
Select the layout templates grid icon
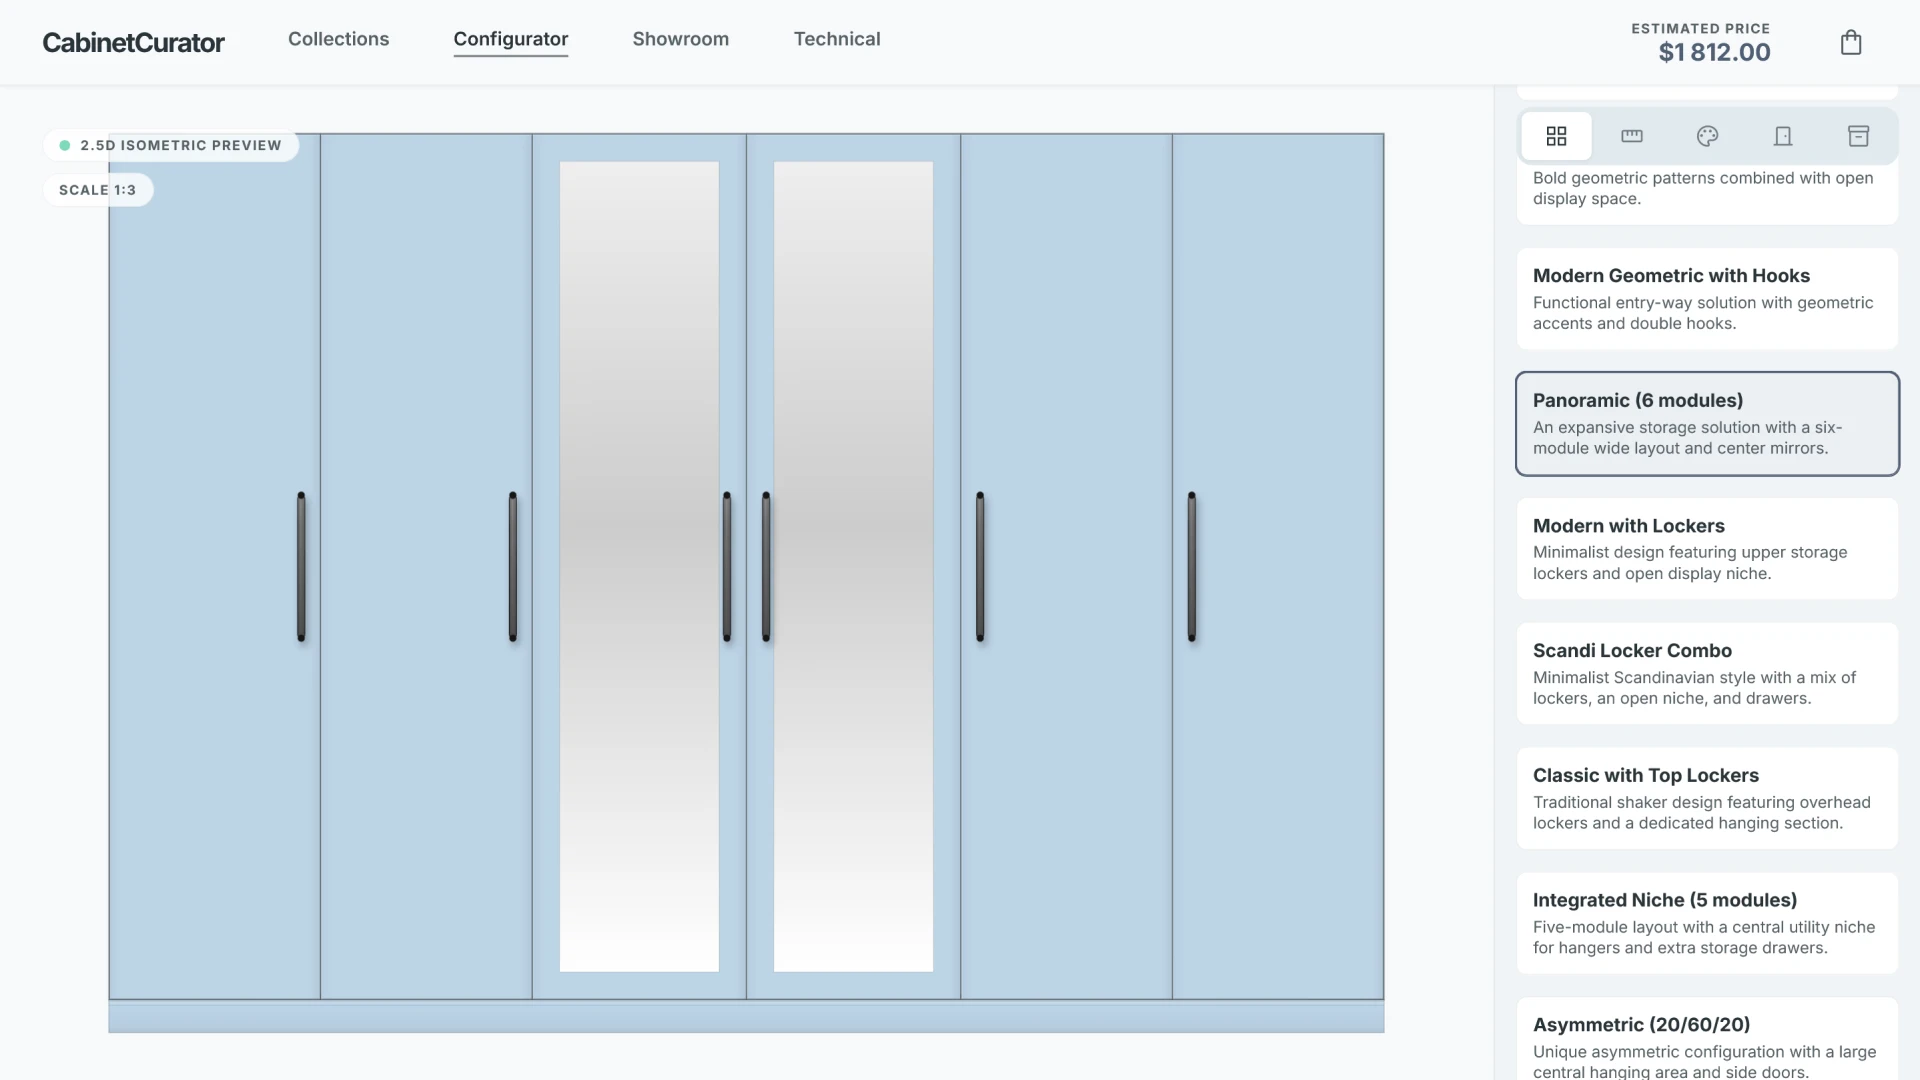pyautogui.click(x=1556, y=135)
